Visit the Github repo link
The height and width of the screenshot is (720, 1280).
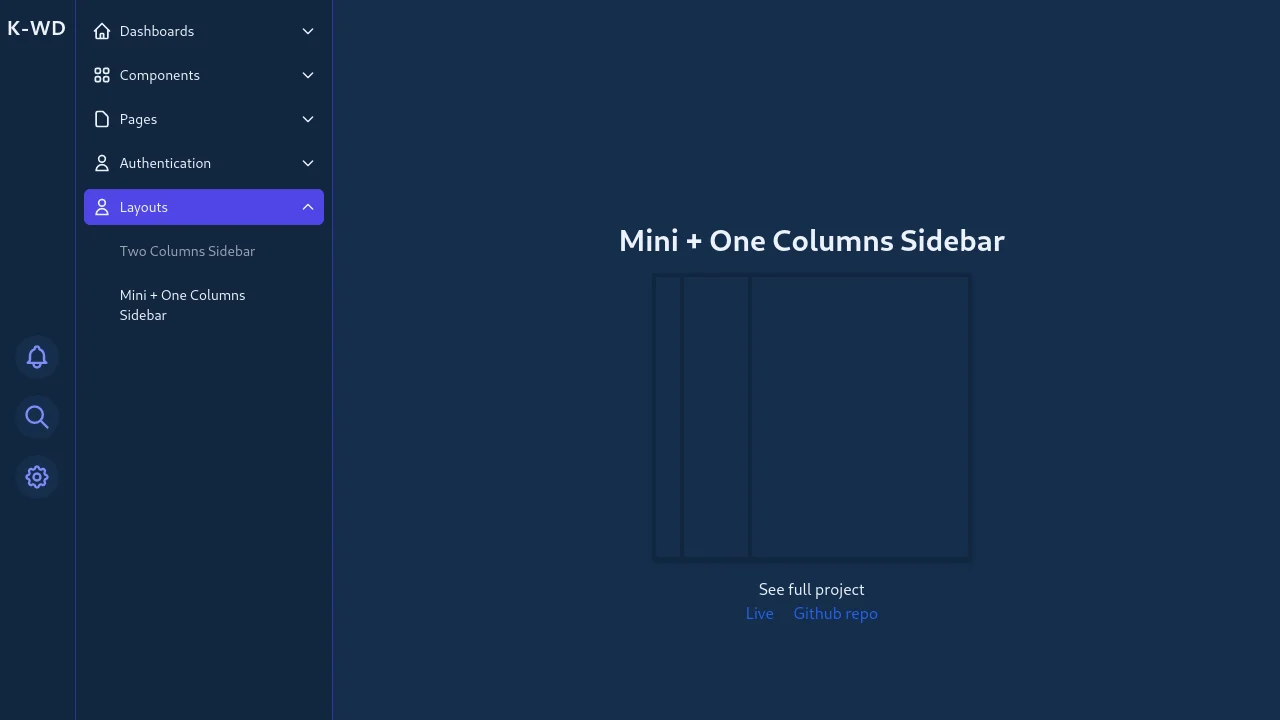835,613
